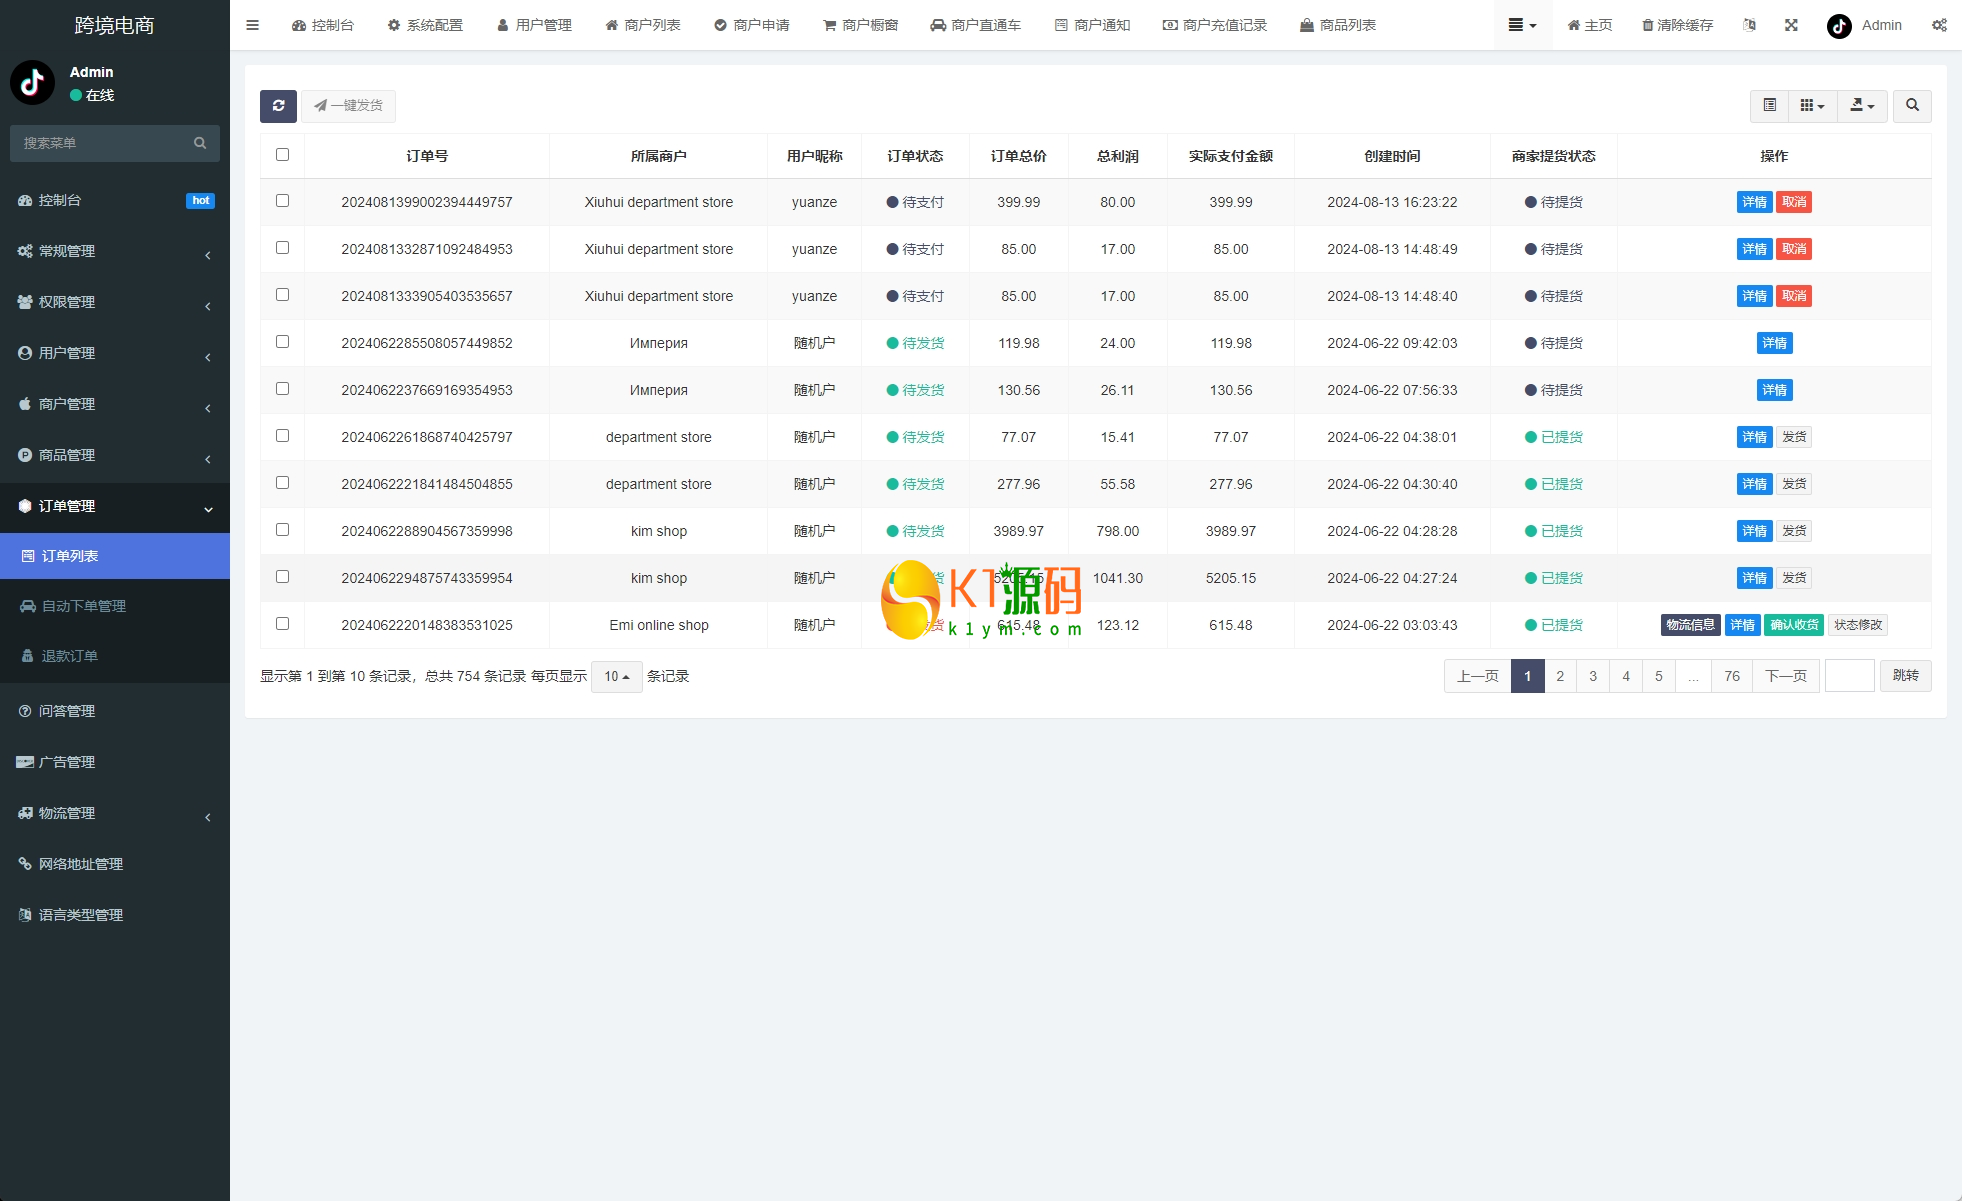
Task: Focus the 搜索菜单 sidebar search field
Action: pos(105,143)
